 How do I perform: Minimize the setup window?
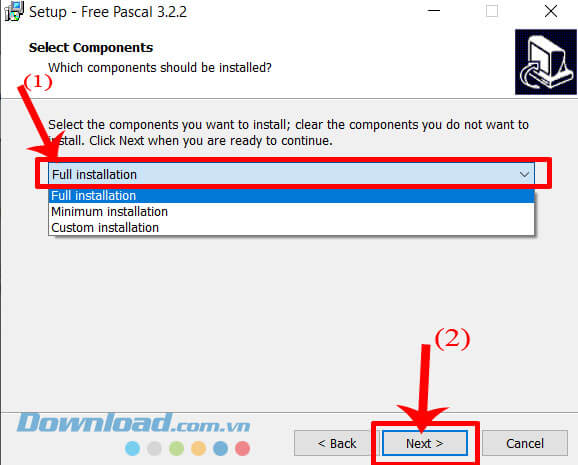click(434, 11)
